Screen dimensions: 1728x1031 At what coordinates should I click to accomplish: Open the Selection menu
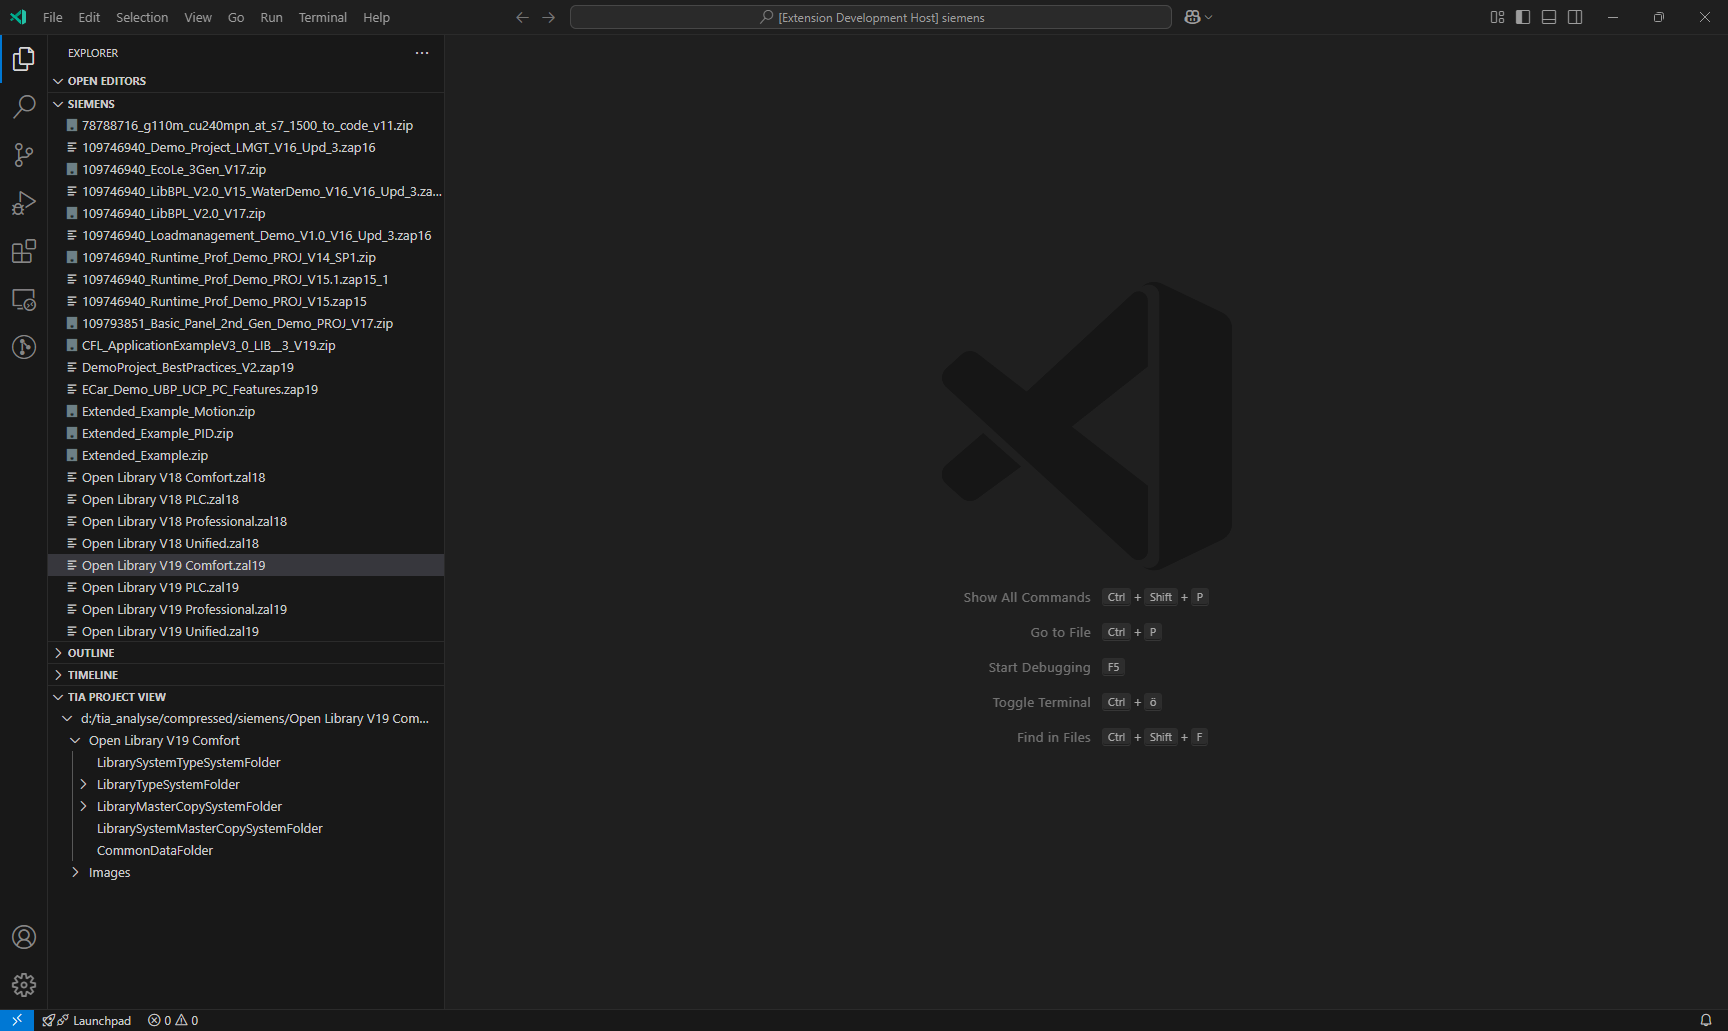click(142, 17)
